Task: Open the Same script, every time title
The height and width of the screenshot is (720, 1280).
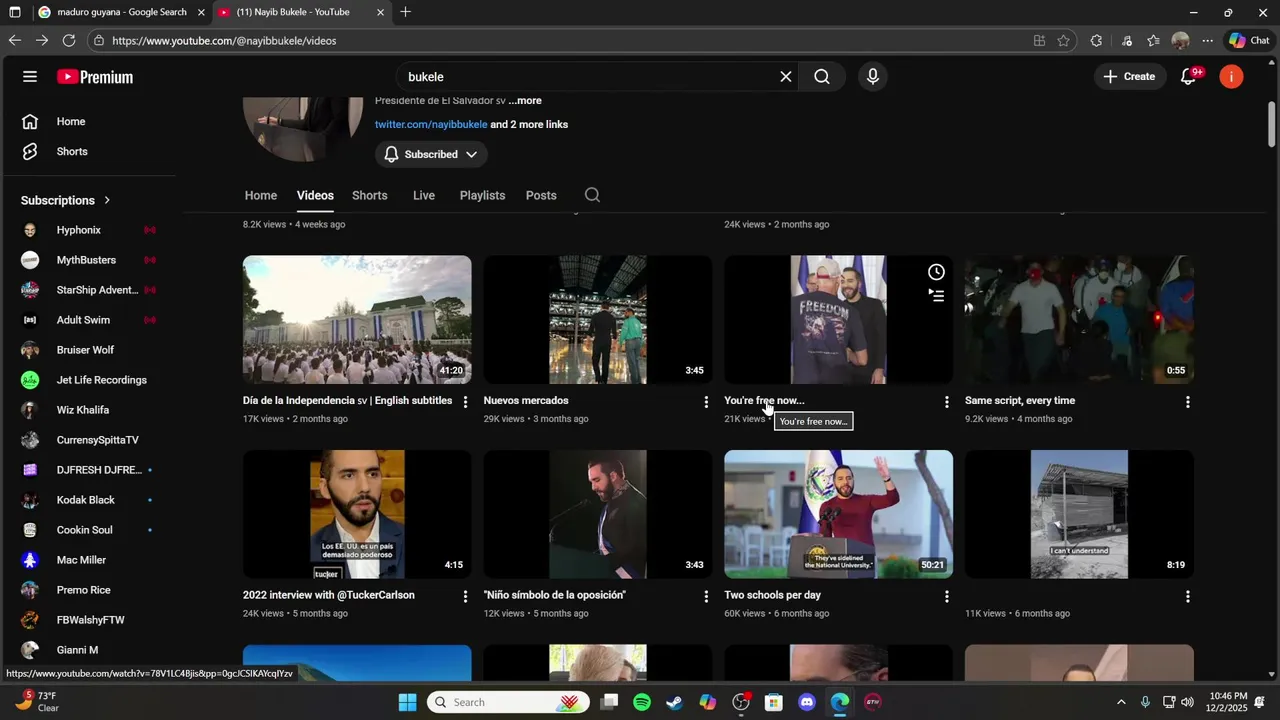Action: pyautogui.click(x=1020, y=401)
